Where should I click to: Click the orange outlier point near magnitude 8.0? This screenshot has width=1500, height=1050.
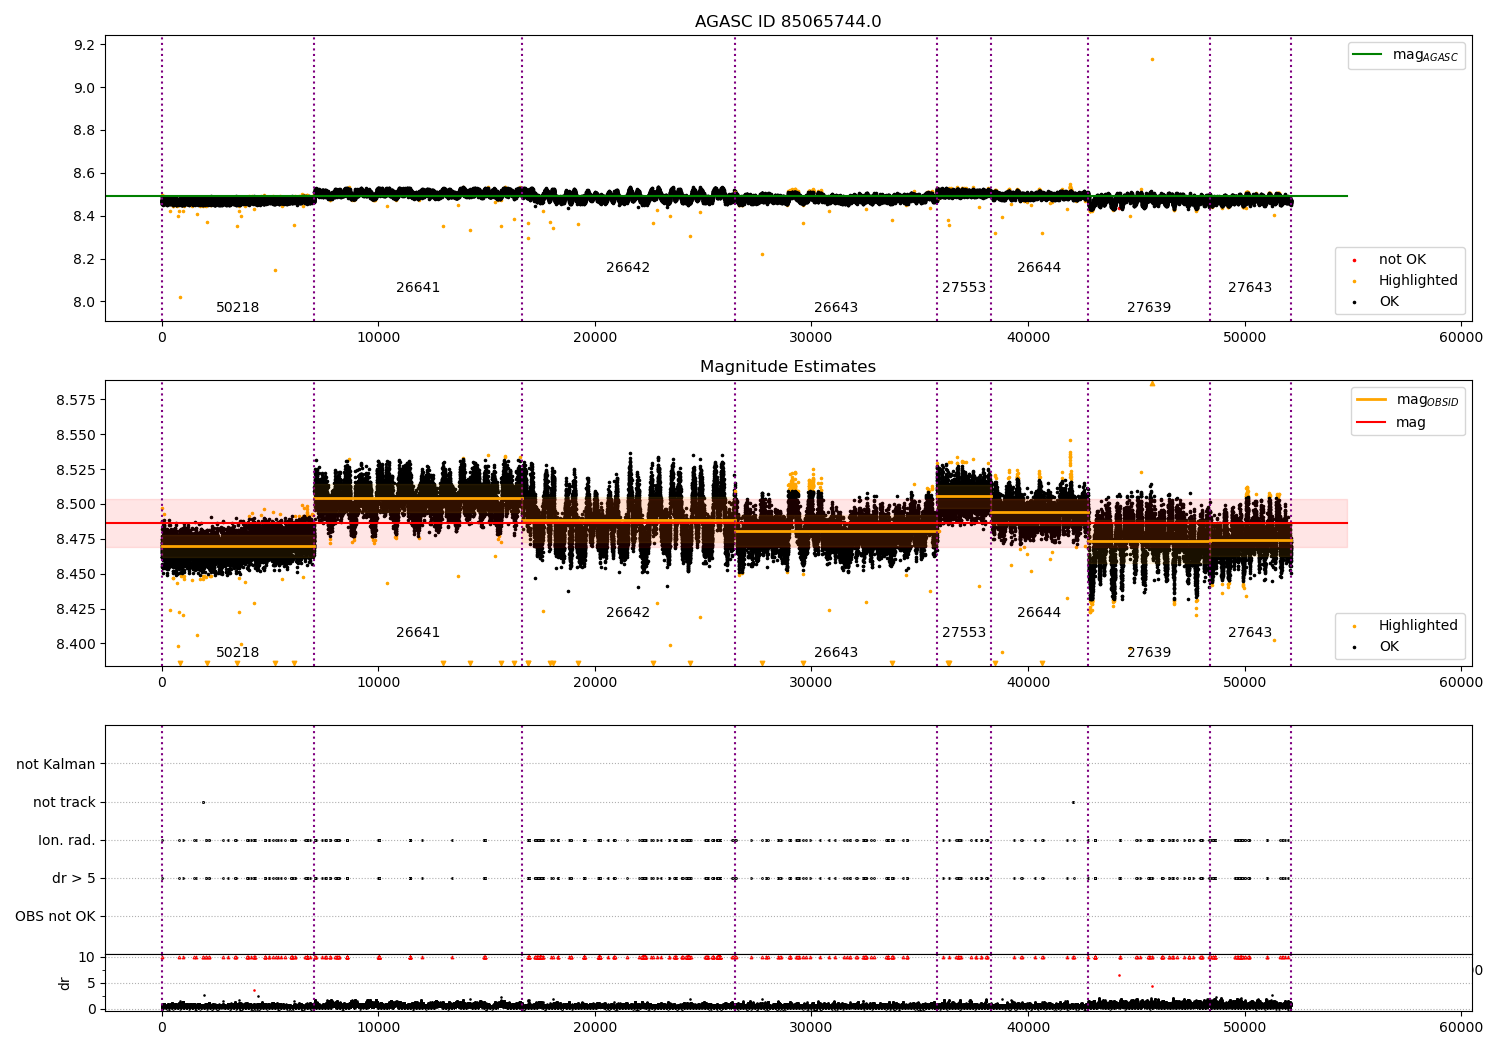(180, 297)
